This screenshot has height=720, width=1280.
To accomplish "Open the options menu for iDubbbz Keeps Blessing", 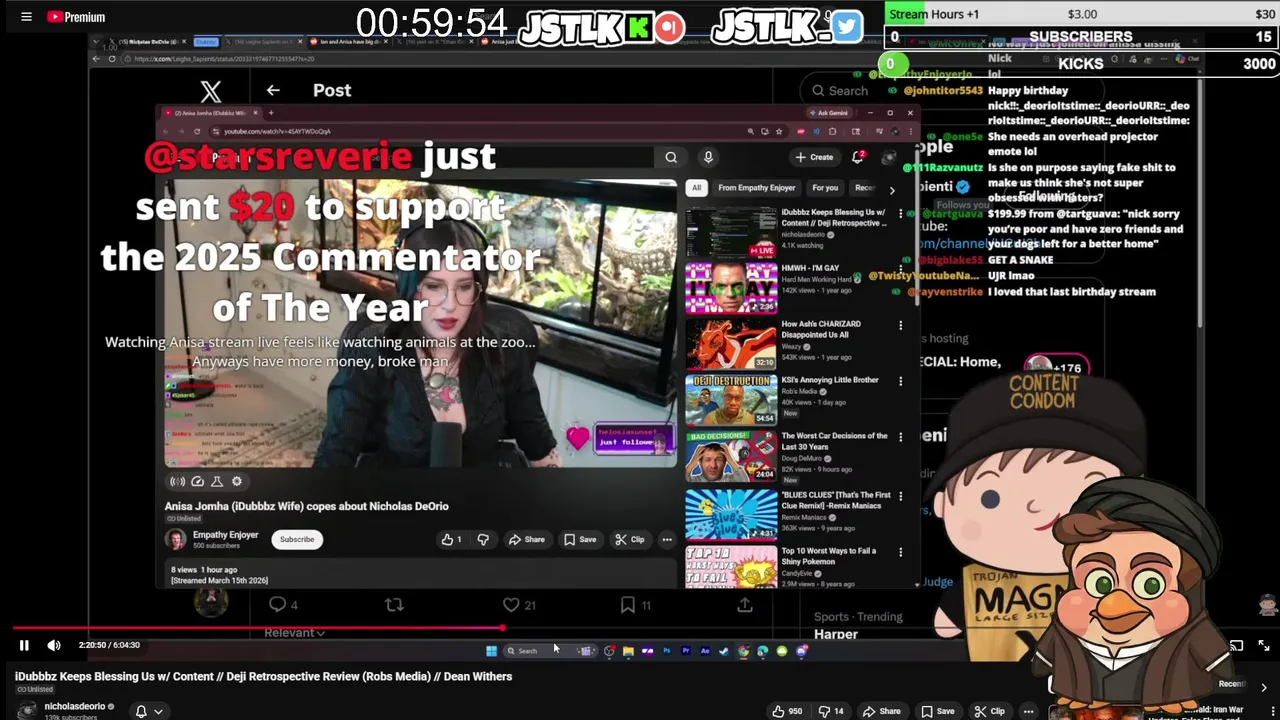I will [900, 213].
